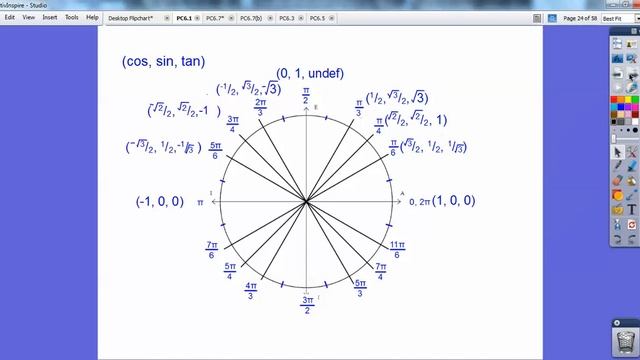Activate the Select arrow tool
The height and width of the screenshot is (360, 640).
tap(617, 152)
